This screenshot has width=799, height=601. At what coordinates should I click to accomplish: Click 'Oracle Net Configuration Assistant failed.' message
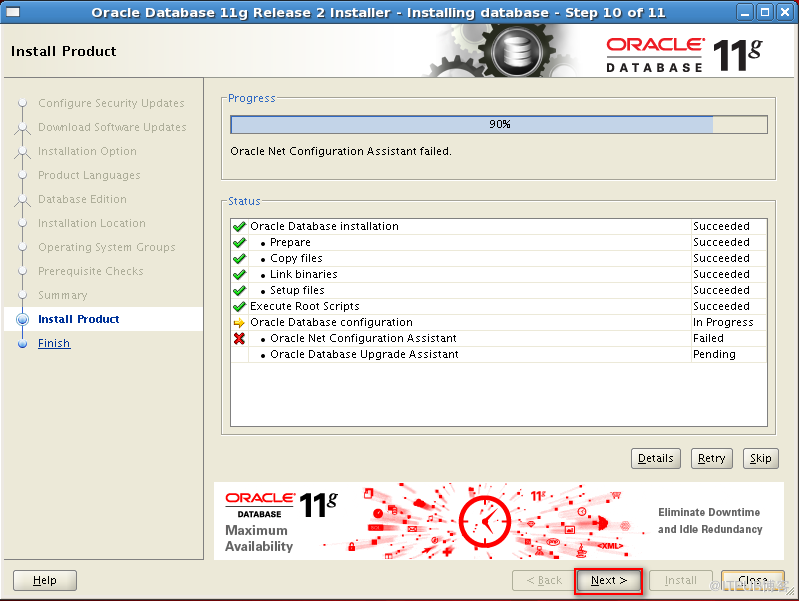coord(341,151)
